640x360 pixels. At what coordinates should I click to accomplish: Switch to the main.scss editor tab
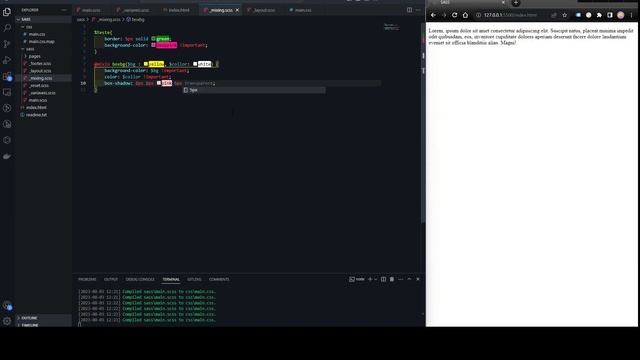click(91, 10)
